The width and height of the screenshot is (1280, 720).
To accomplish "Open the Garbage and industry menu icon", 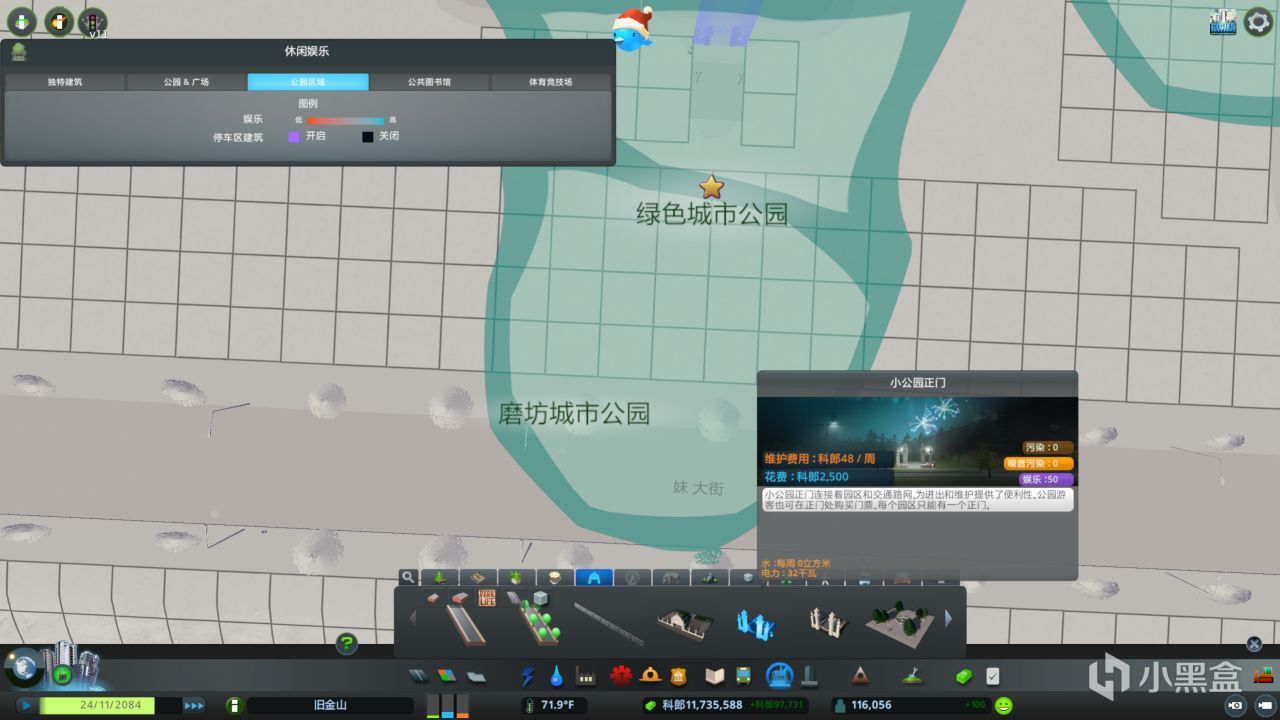I will (586, 677).
